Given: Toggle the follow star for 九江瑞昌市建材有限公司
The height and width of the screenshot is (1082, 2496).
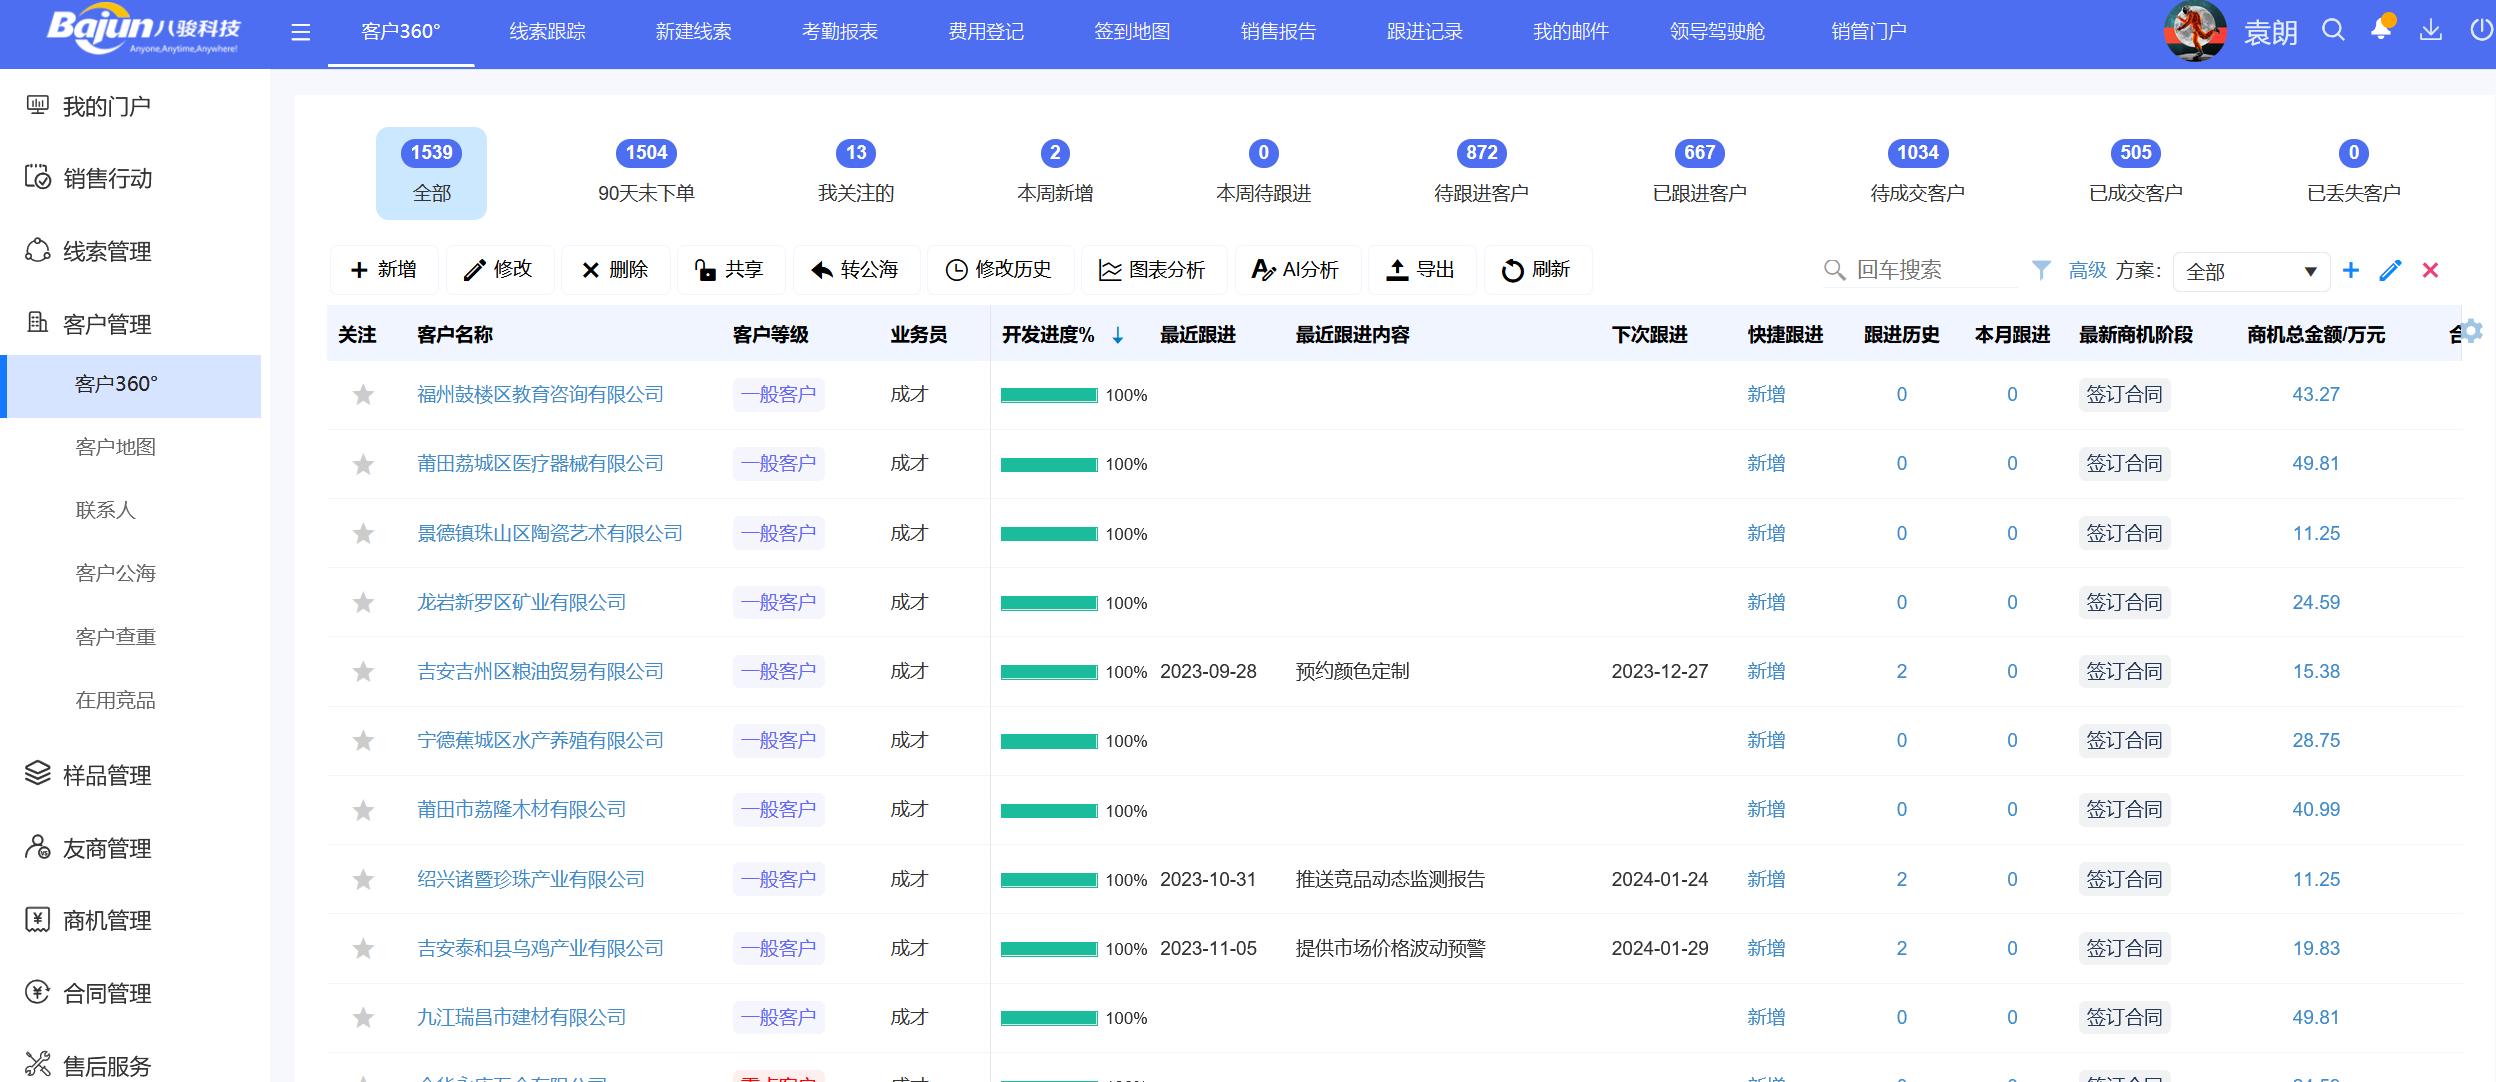Looking at the screenshot, I should 363,1018.
